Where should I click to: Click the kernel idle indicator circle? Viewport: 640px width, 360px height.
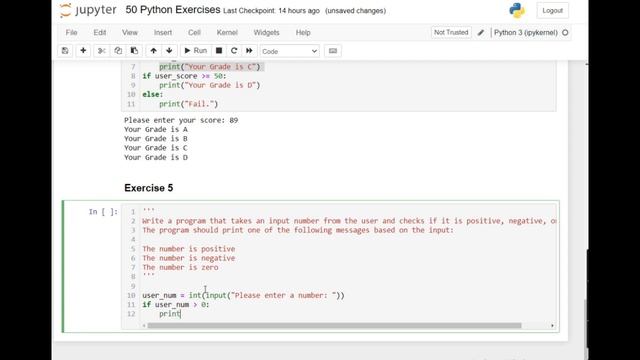(x=565, y=33)
